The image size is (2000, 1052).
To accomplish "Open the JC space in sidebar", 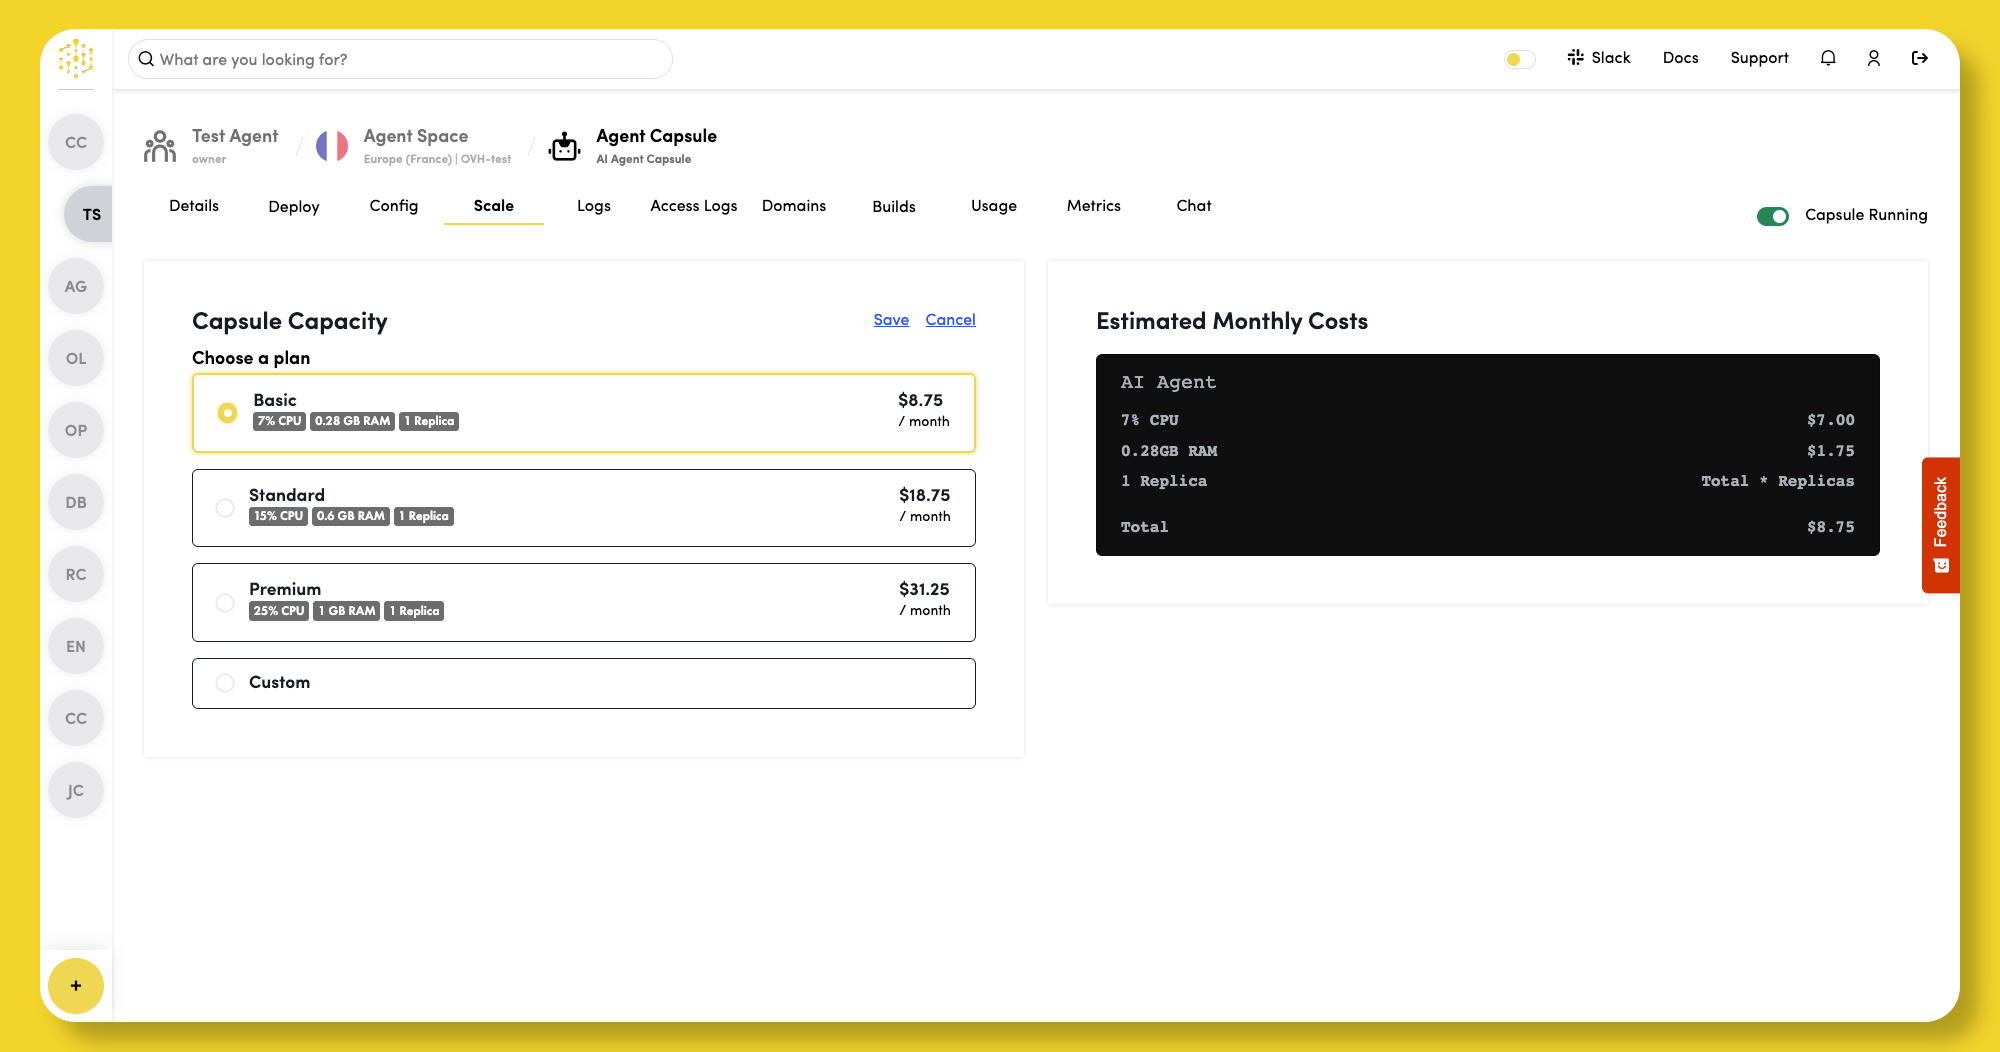I will coord(76,790).
